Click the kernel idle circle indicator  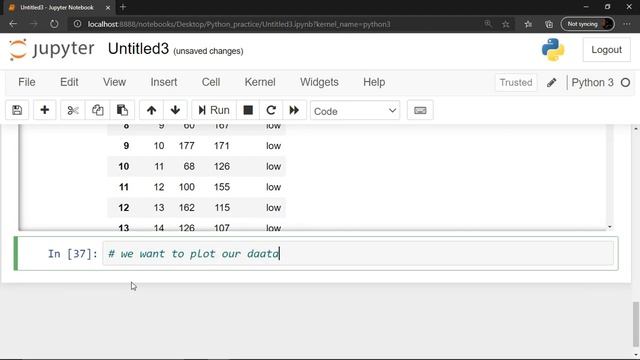coord(625,83)
